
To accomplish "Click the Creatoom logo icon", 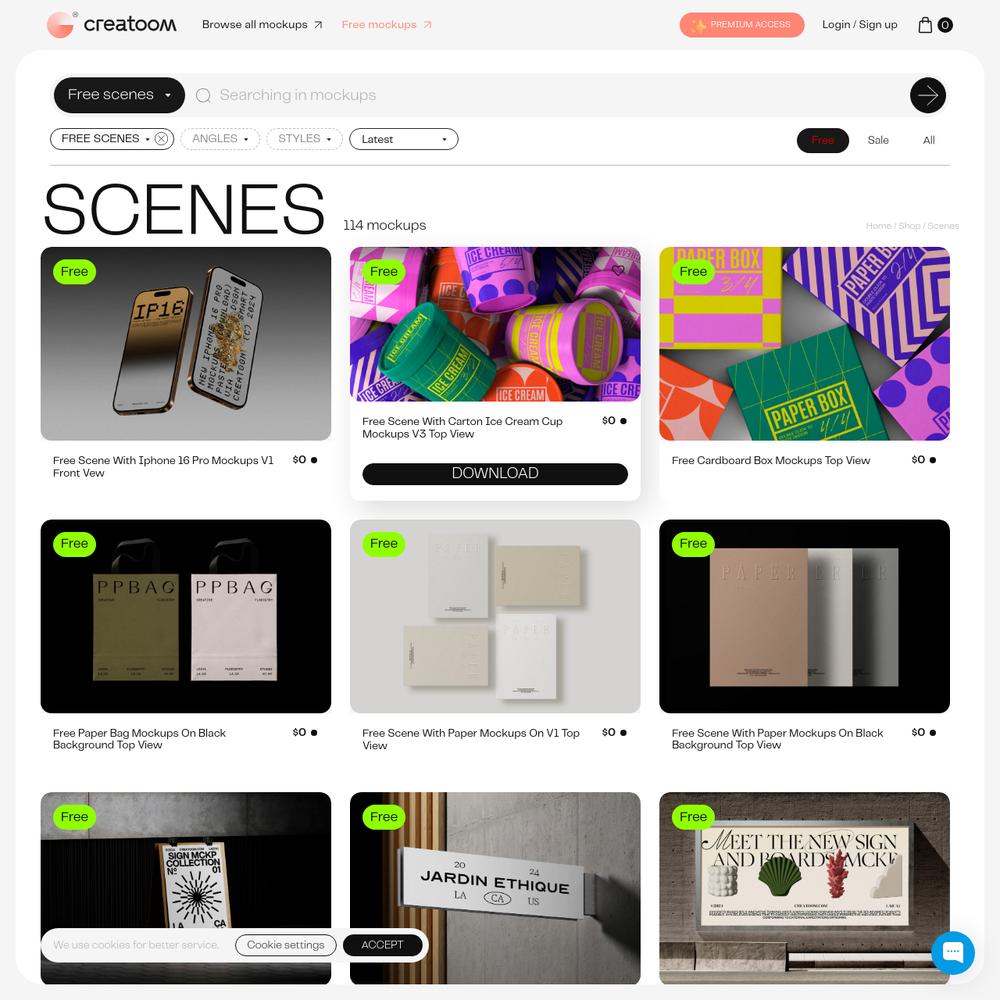I will pos(61,25).
